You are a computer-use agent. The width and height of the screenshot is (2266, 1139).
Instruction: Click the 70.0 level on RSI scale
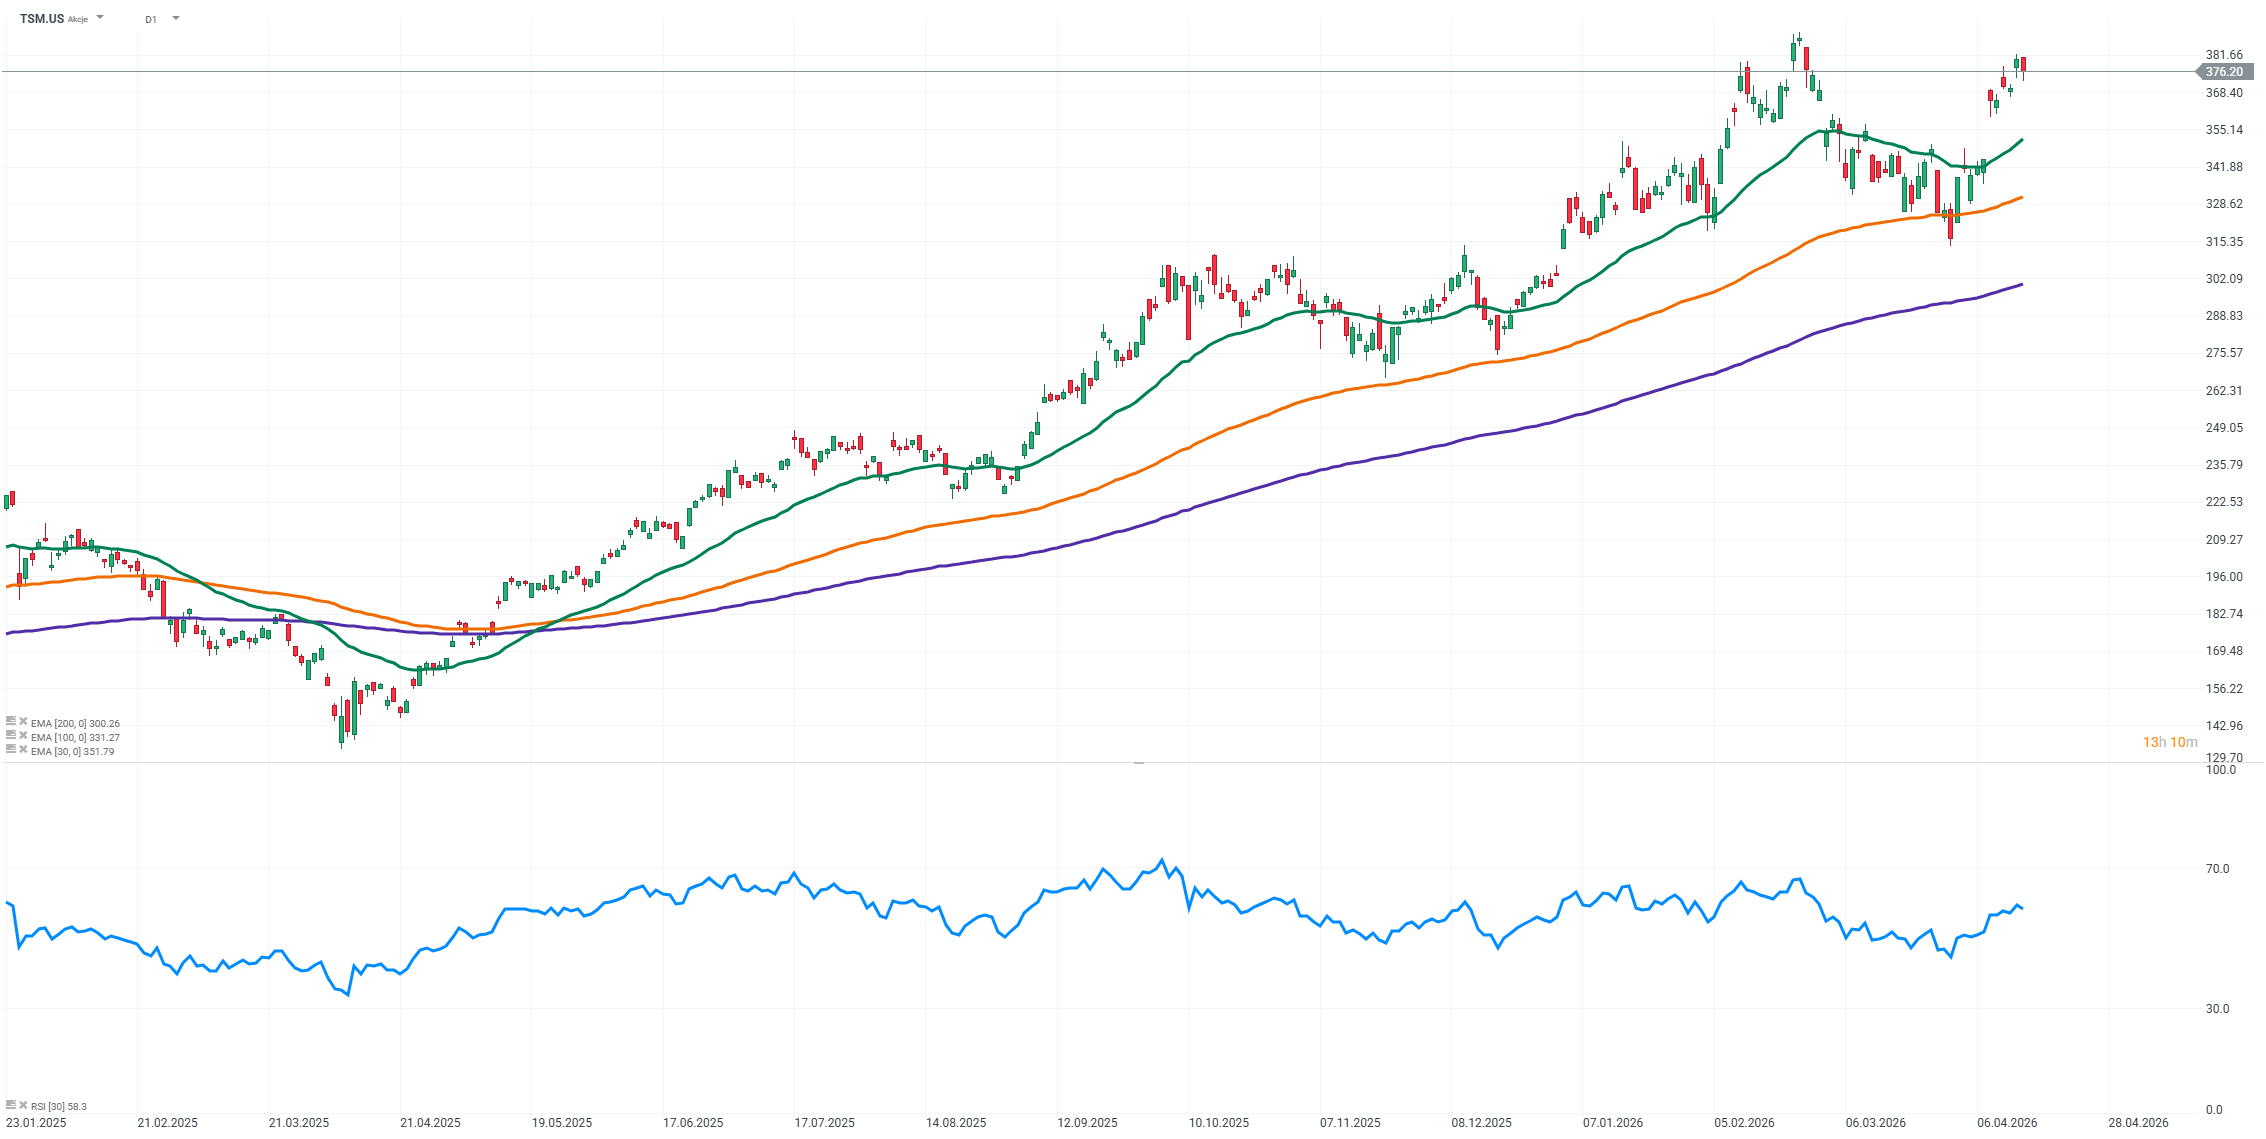pyautogui.click(x=2218, y=869)
